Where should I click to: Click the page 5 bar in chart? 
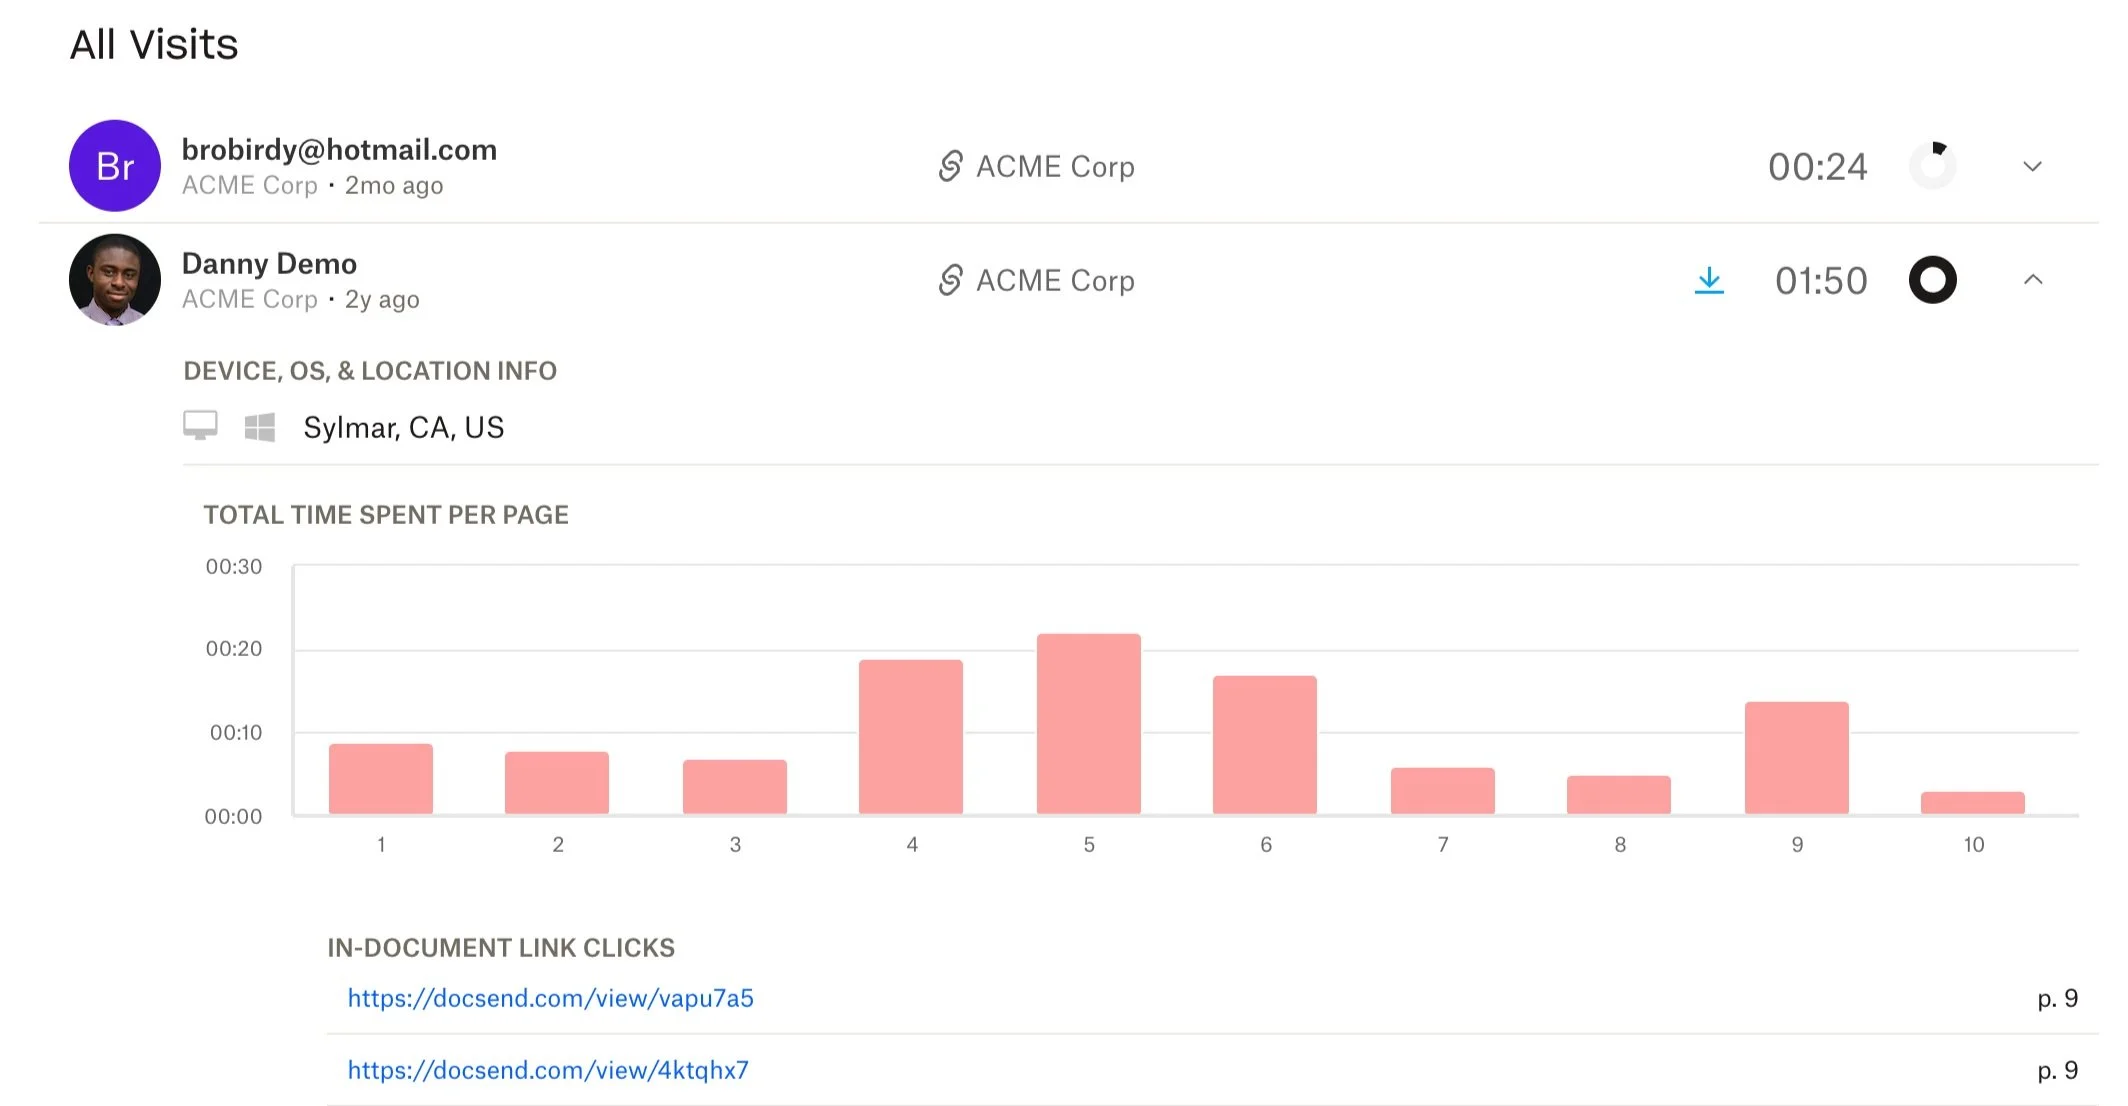[x=1088, y=724]
